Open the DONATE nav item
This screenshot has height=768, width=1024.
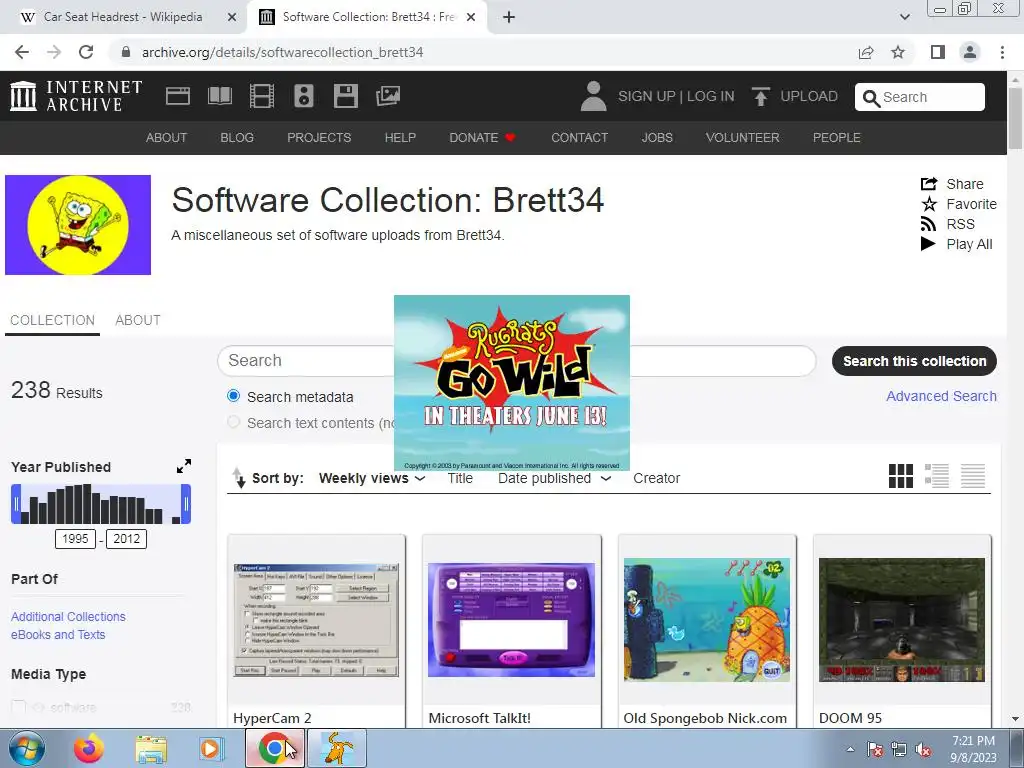(482, 138)
